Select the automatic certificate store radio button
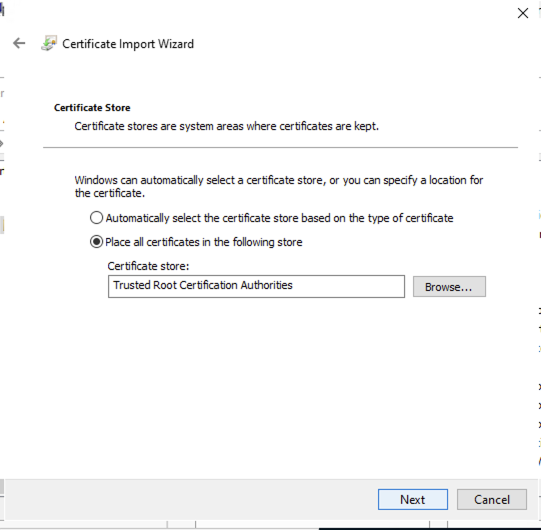Image resolution: width=541 pixels, height=530 pixels. point(96,218)
